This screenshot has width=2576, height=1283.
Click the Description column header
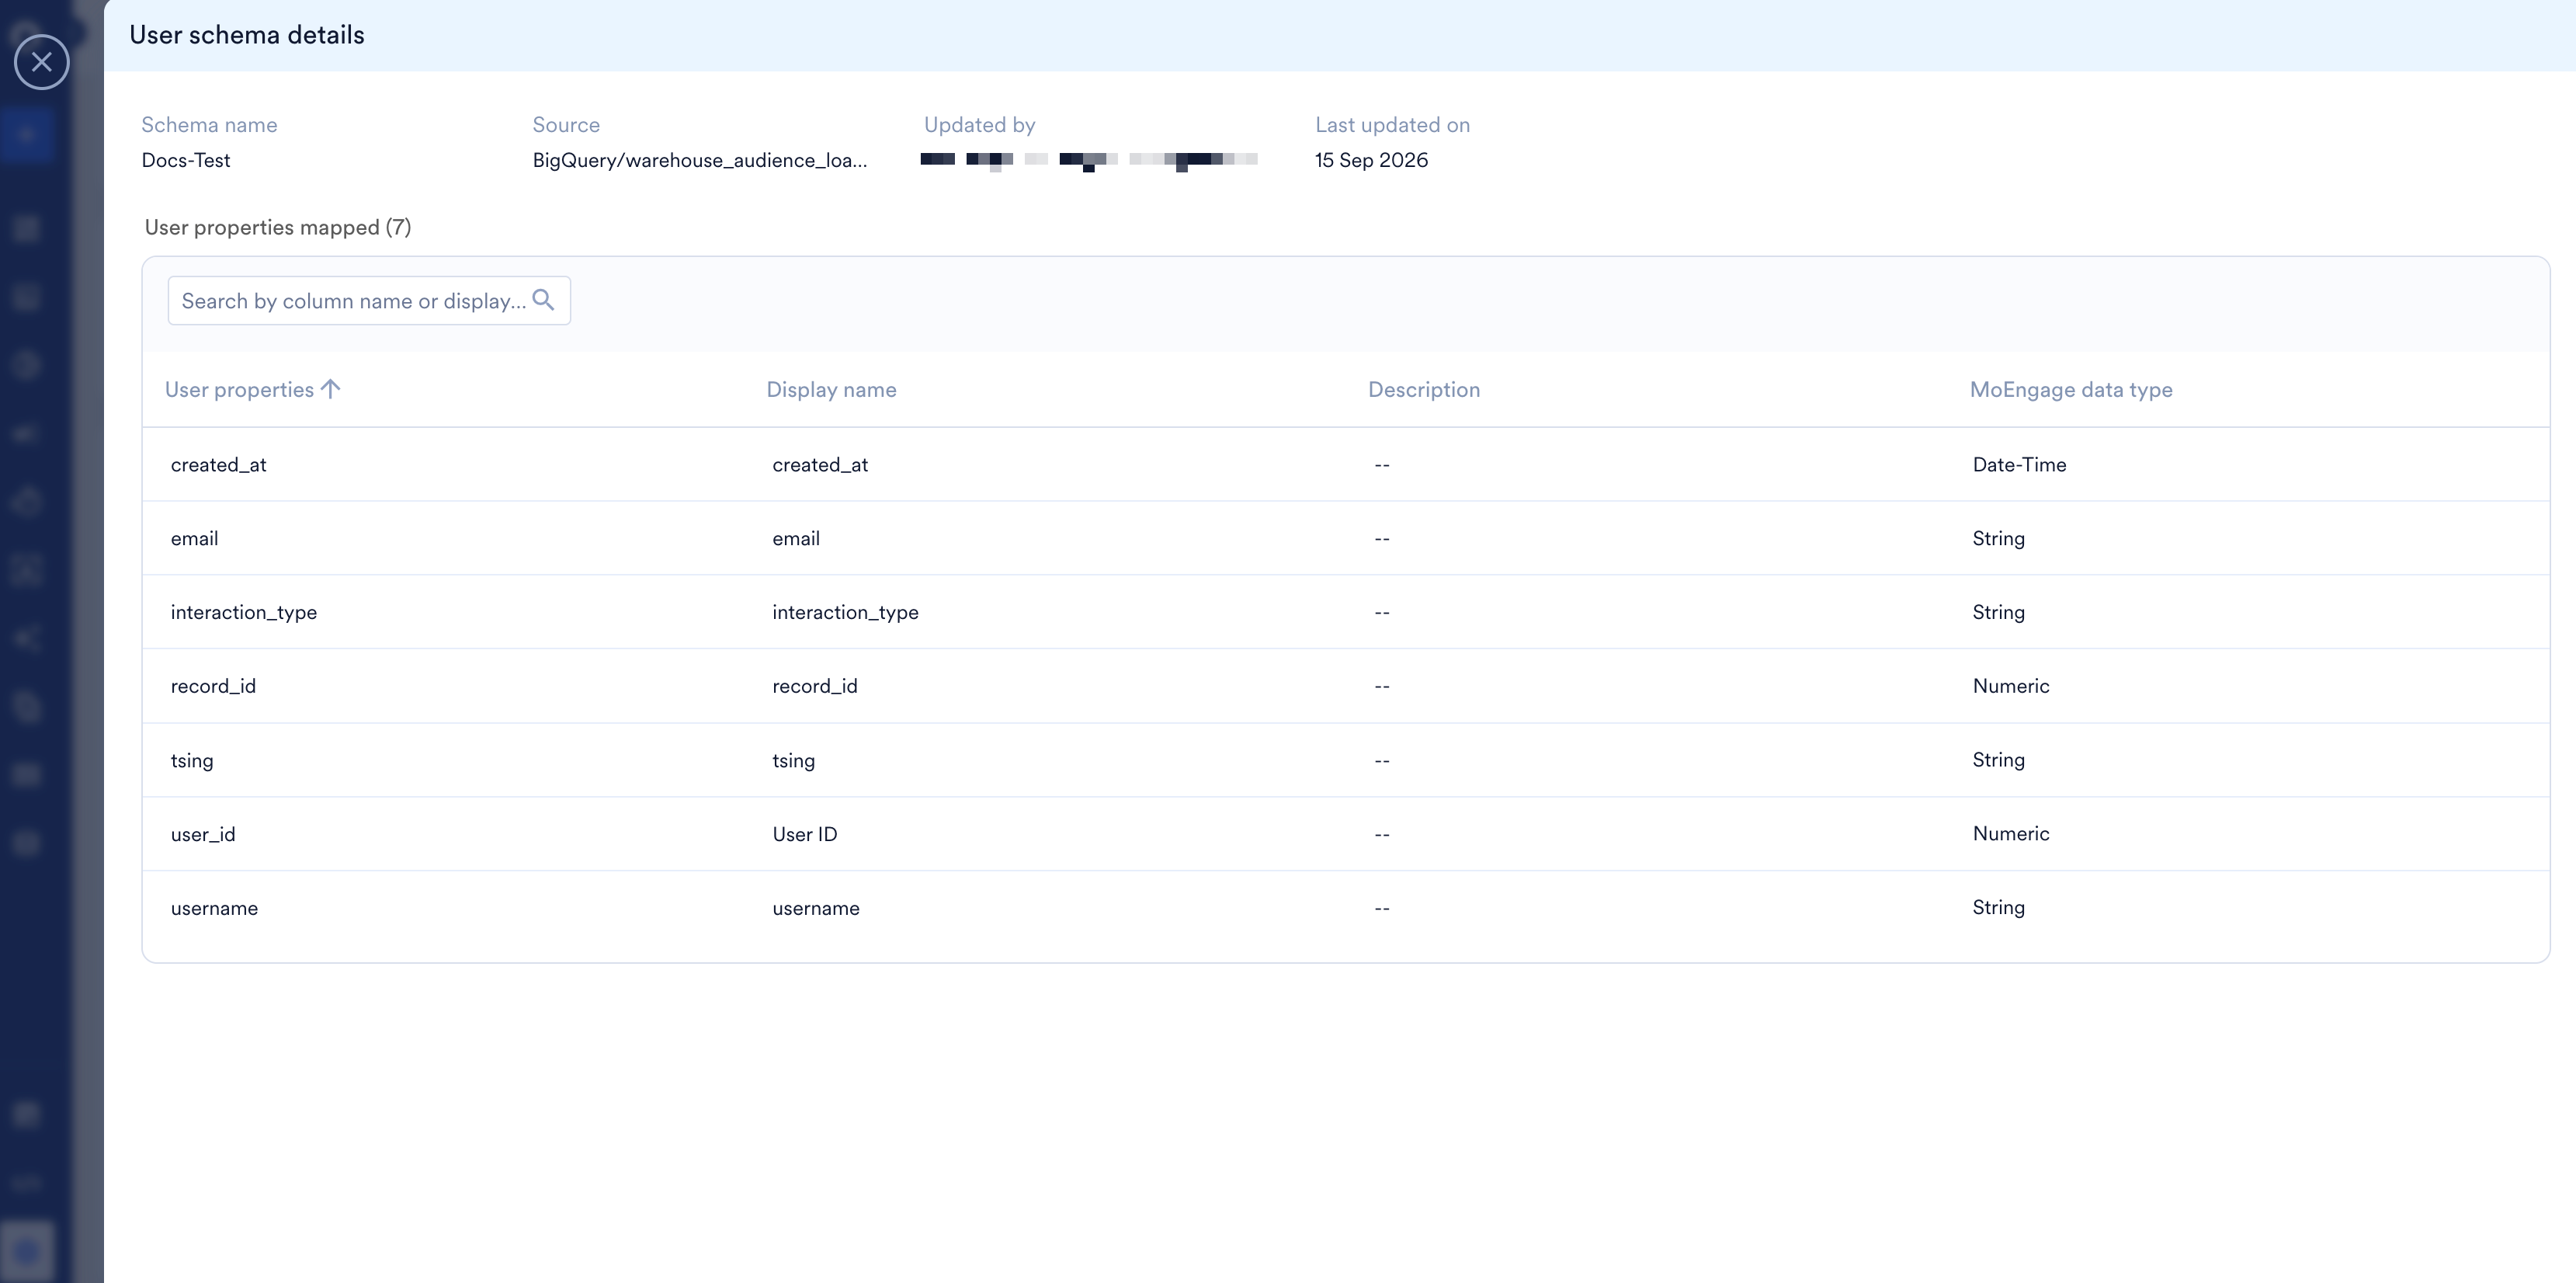[x=1423, y=389]
